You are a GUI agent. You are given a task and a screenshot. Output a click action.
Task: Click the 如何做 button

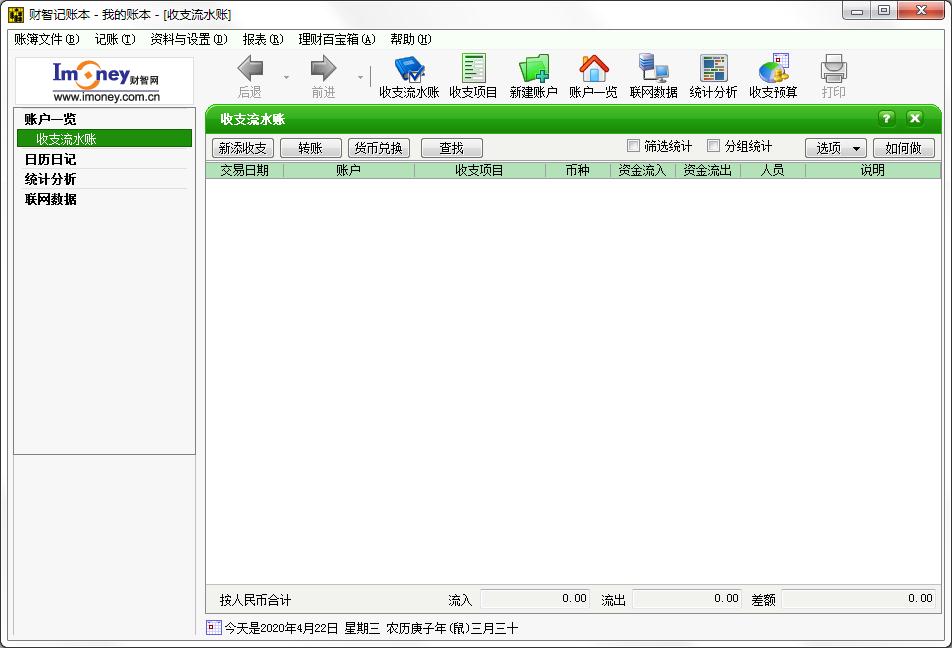point(903,148)
